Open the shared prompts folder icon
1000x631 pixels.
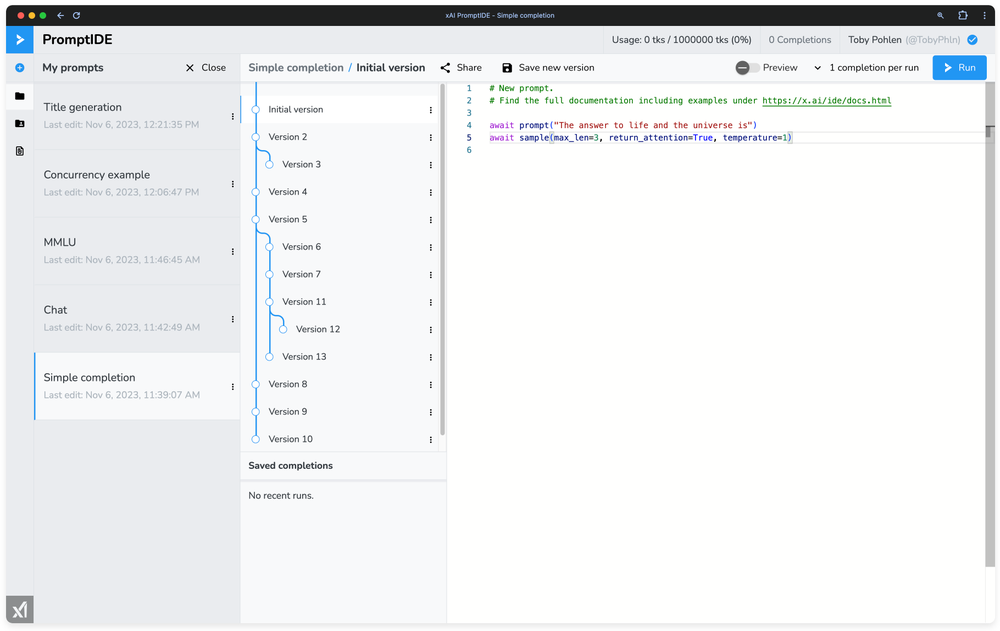click(19, 124)
